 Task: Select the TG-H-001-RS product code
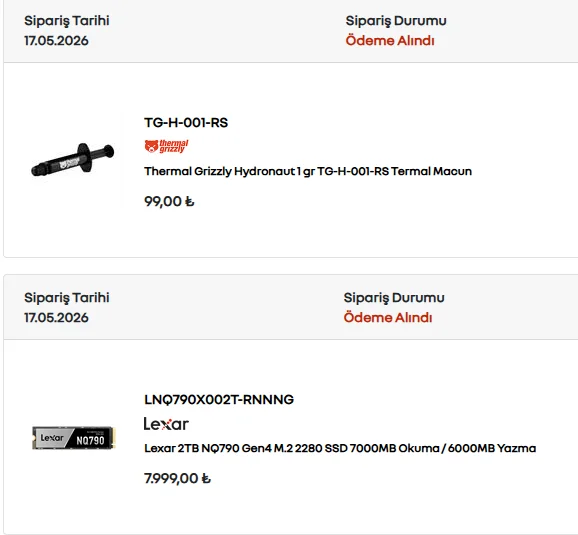pos(186,122)
